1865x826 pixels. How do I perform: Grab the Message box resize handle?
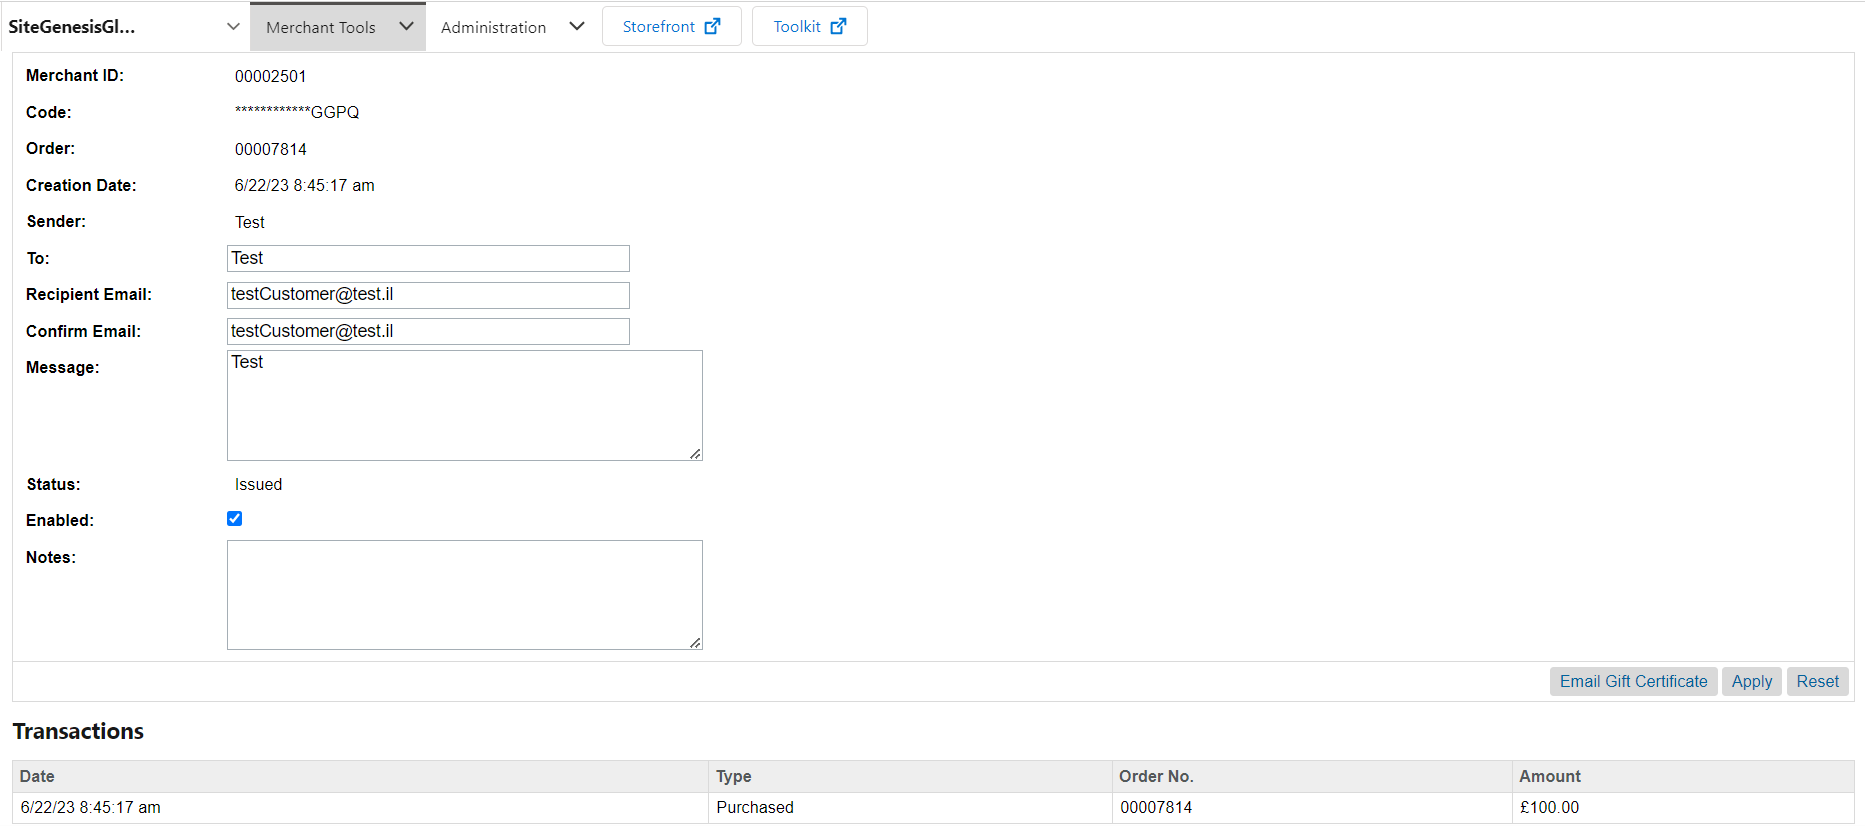695,454
